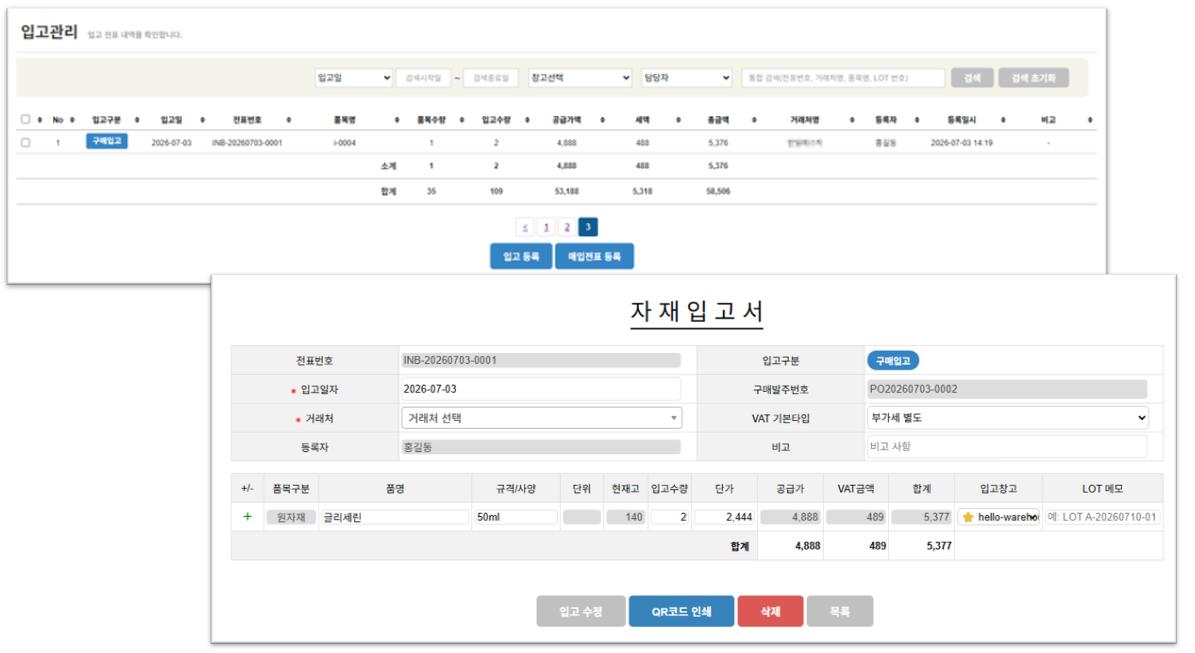Click the 구매발주번호 field PO20260703-0002

coord(1007,389)
